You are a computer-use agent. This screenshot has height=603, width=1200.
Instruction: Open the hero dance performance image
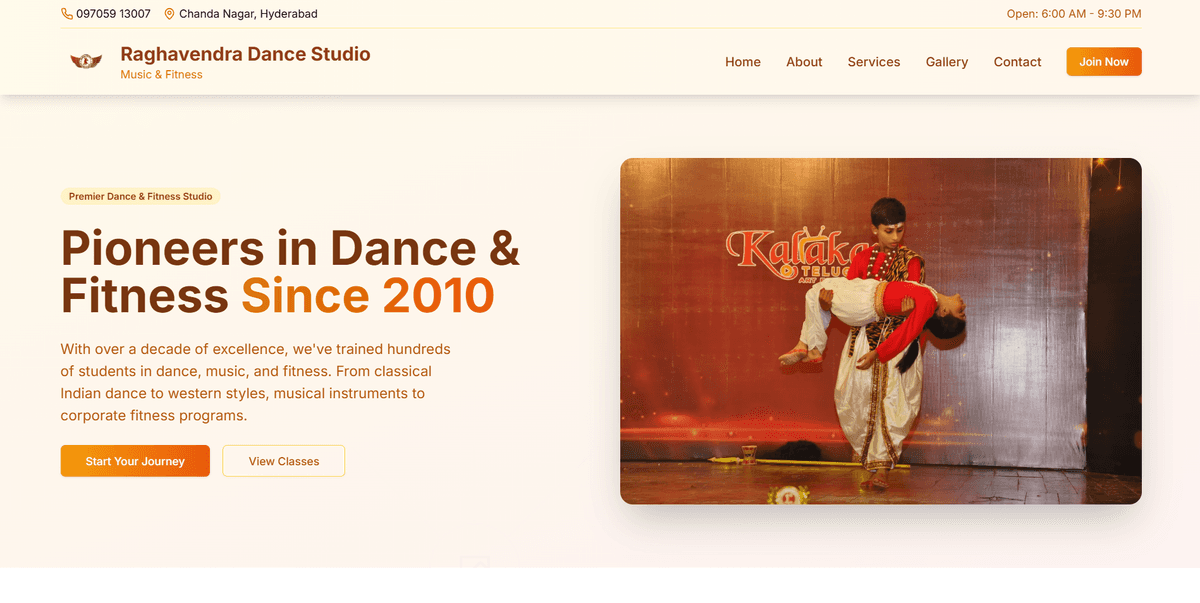(x=880, y=331)
